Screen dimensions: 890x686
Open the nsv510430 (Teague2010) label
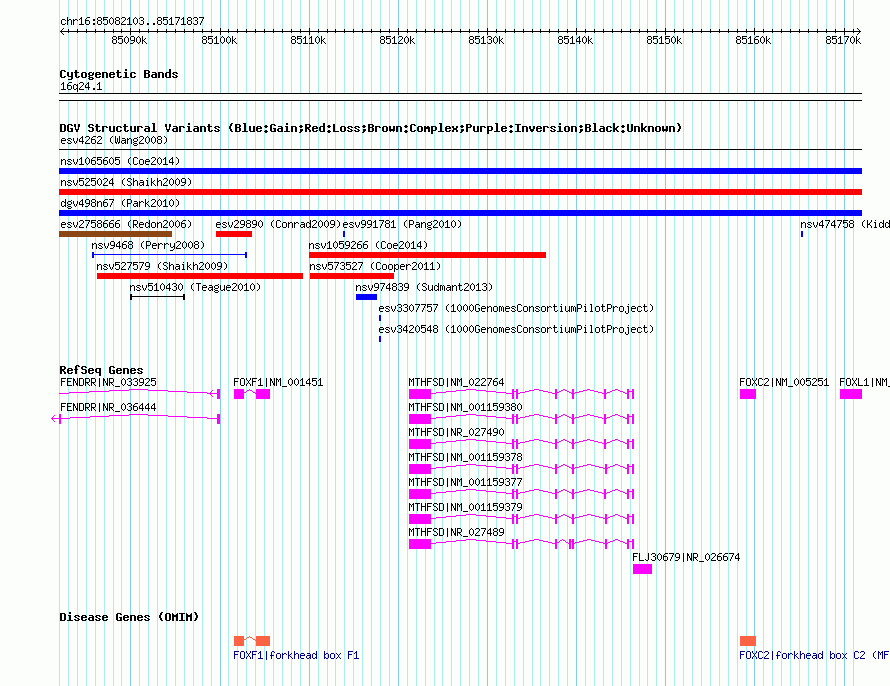[195, 287]
